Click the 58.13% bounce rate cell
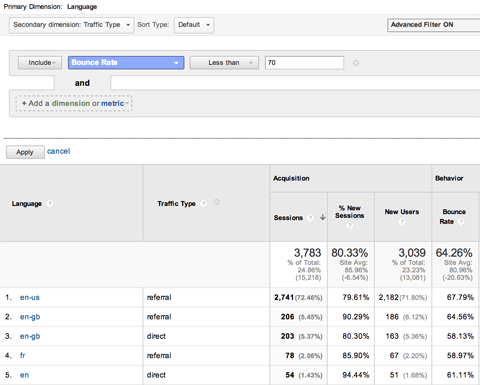Screen dimensions: 480x385 point(460,336)
